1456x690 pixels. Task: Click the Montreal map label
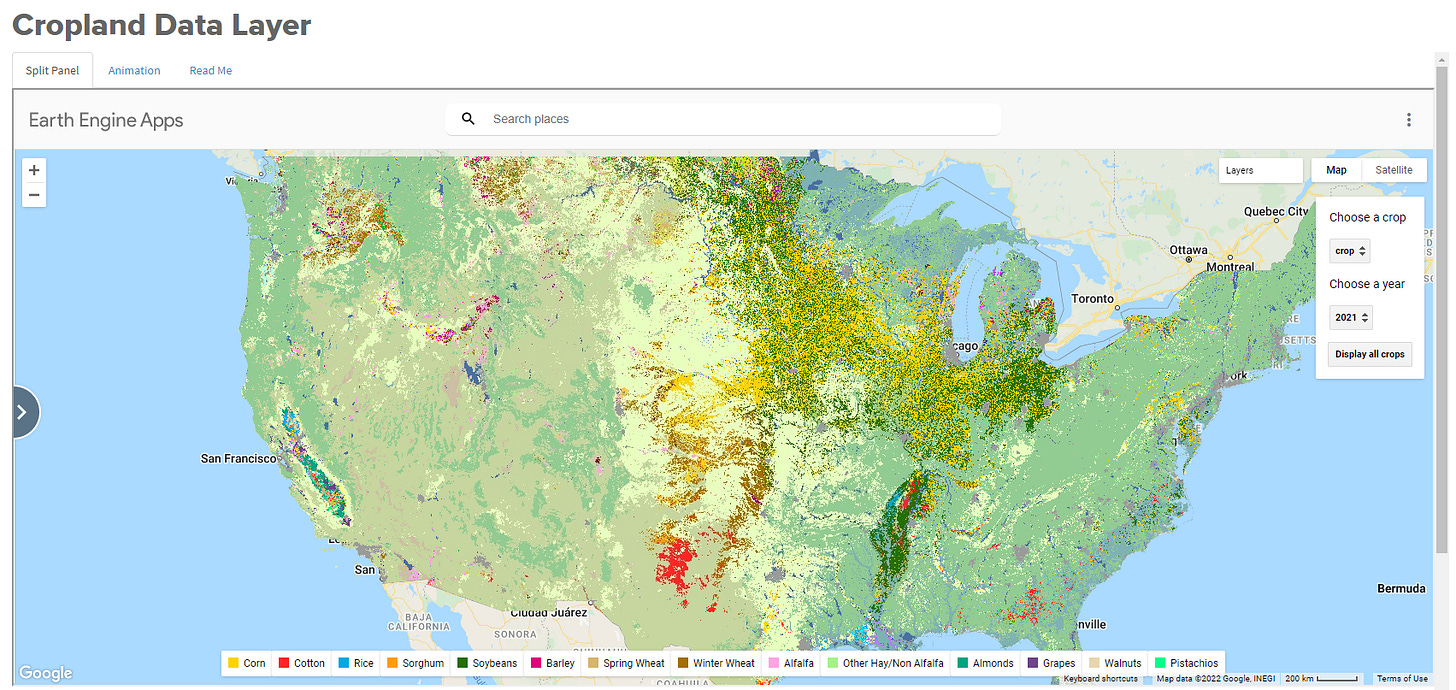pyautogui.click(x=1230, y=267)
